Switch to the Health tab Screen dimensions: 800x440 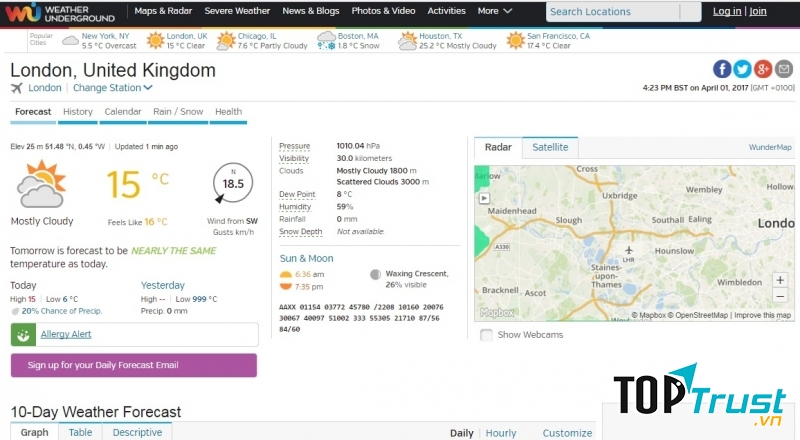229,112
